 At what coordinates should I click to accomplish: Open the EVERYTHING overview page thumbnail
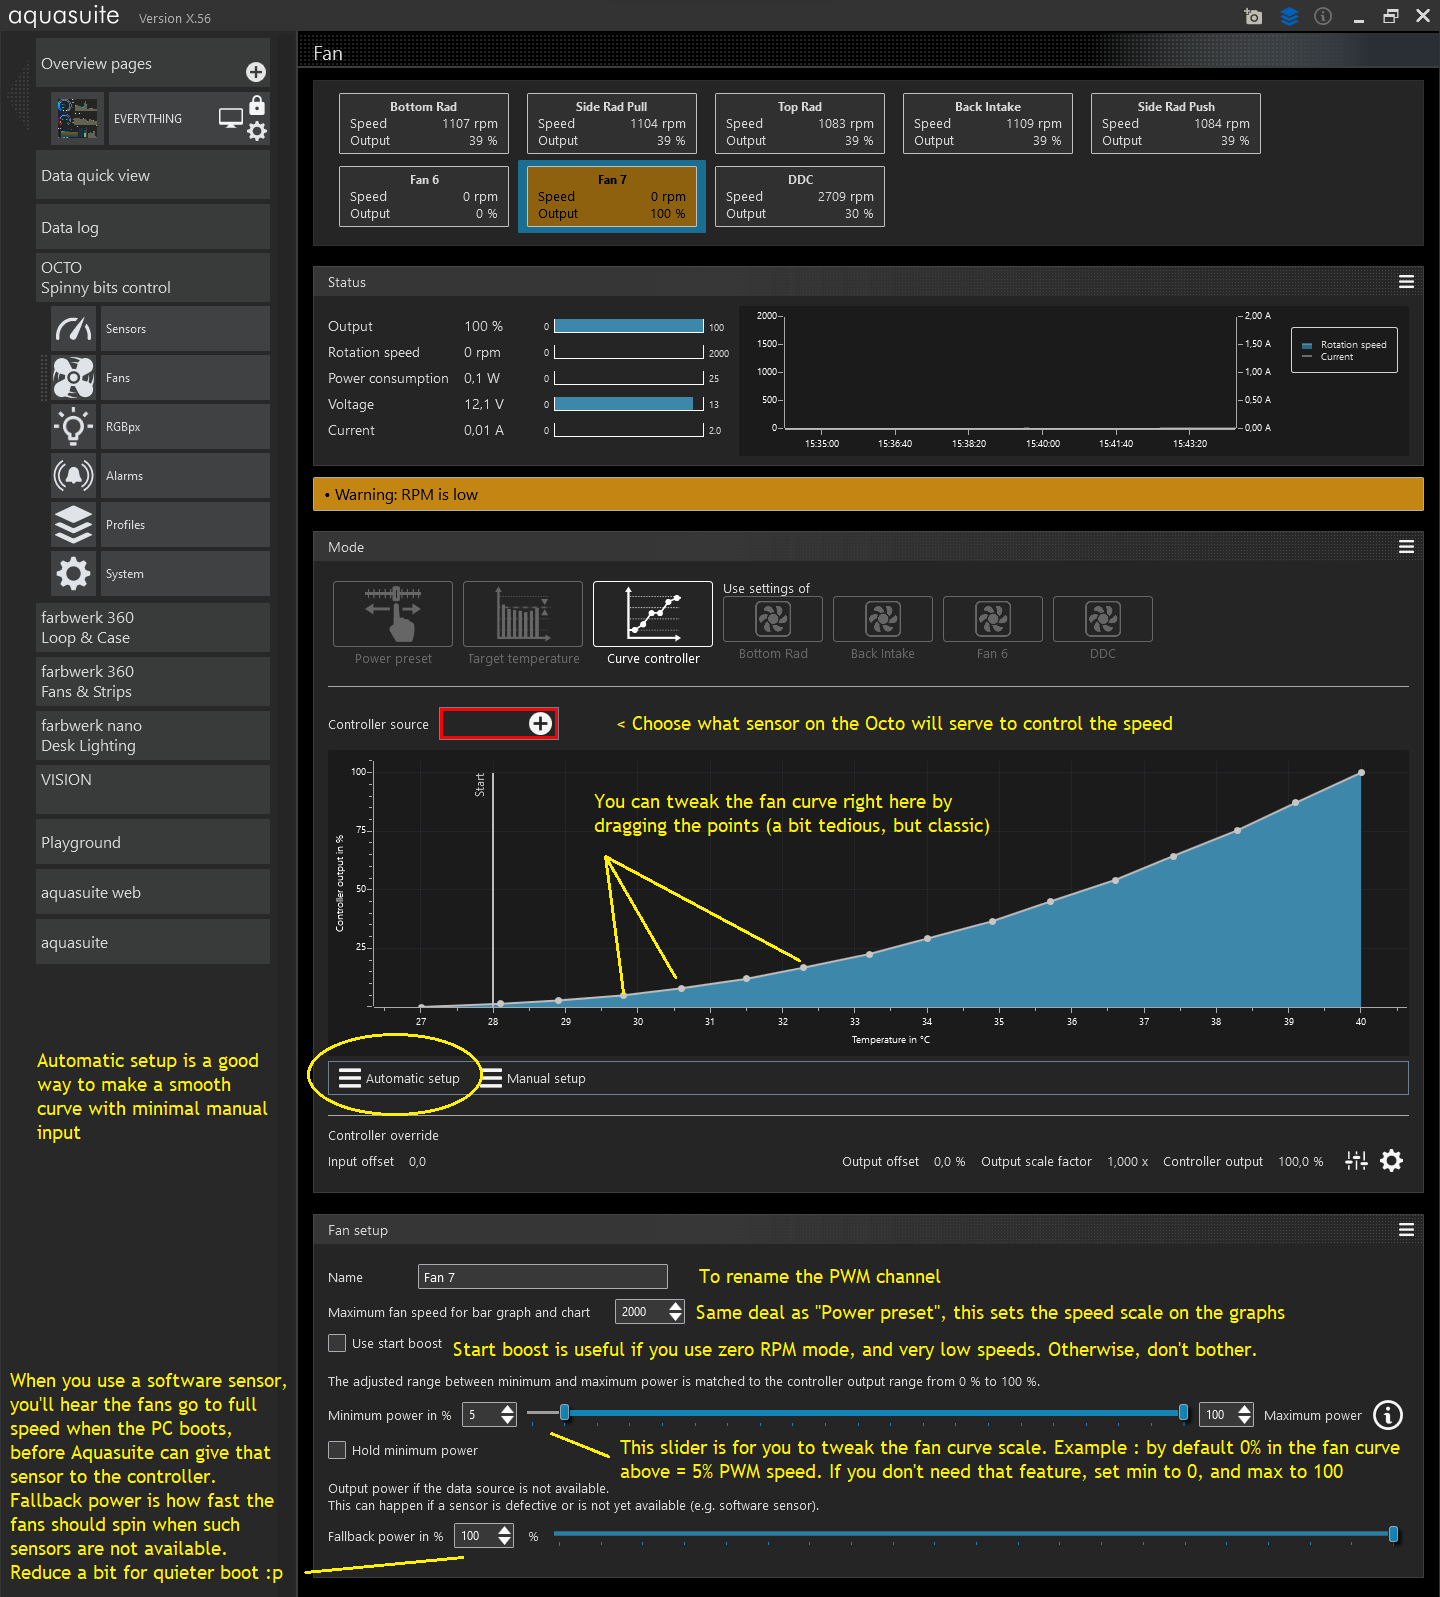coord(77,118)
